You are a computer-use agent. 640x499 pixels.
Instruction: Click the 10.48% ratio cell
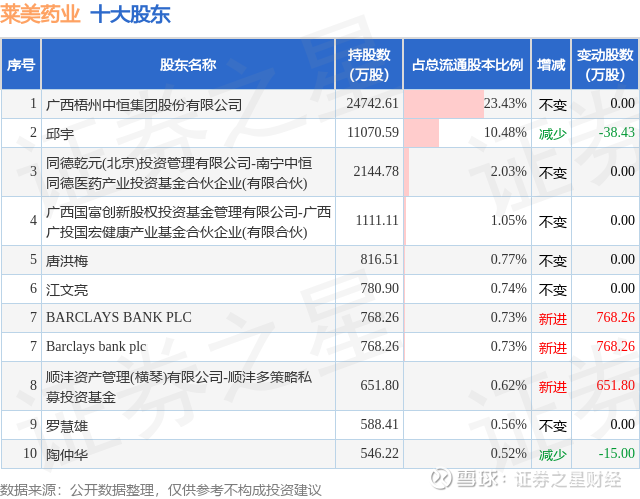(467, 133)
